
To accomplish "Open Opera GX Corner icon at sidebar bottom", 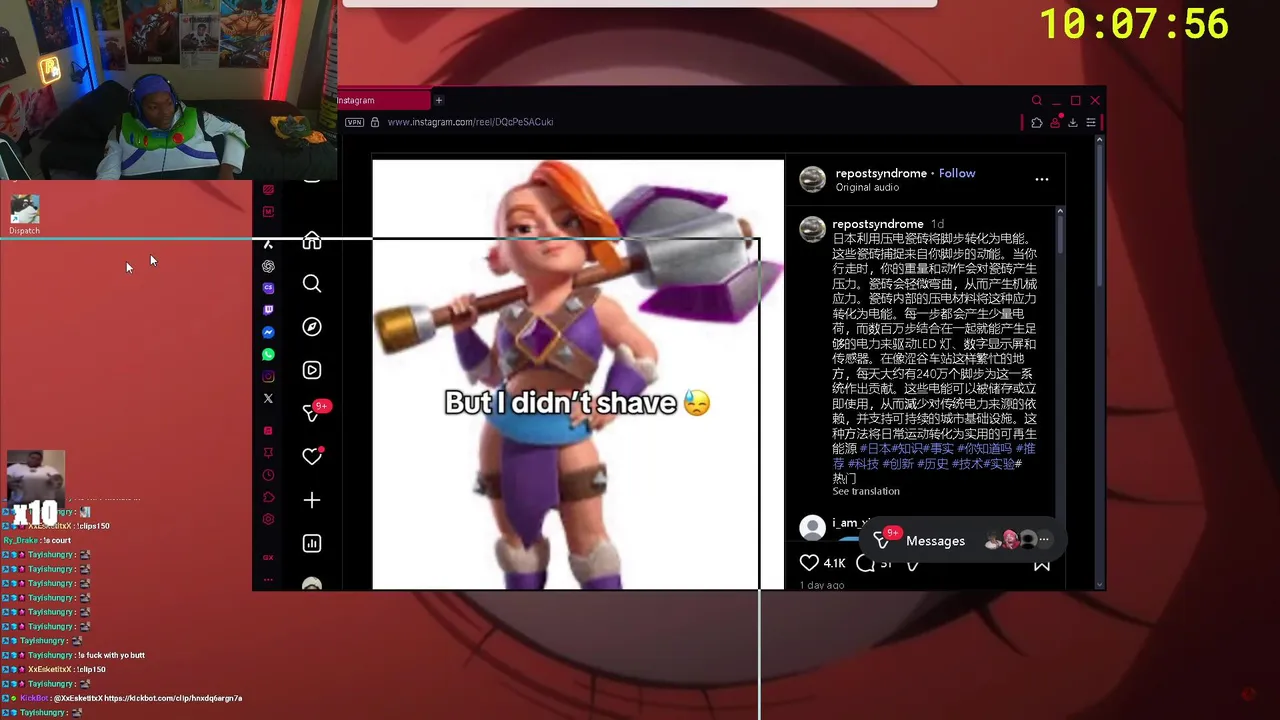I will coord(268,557).
